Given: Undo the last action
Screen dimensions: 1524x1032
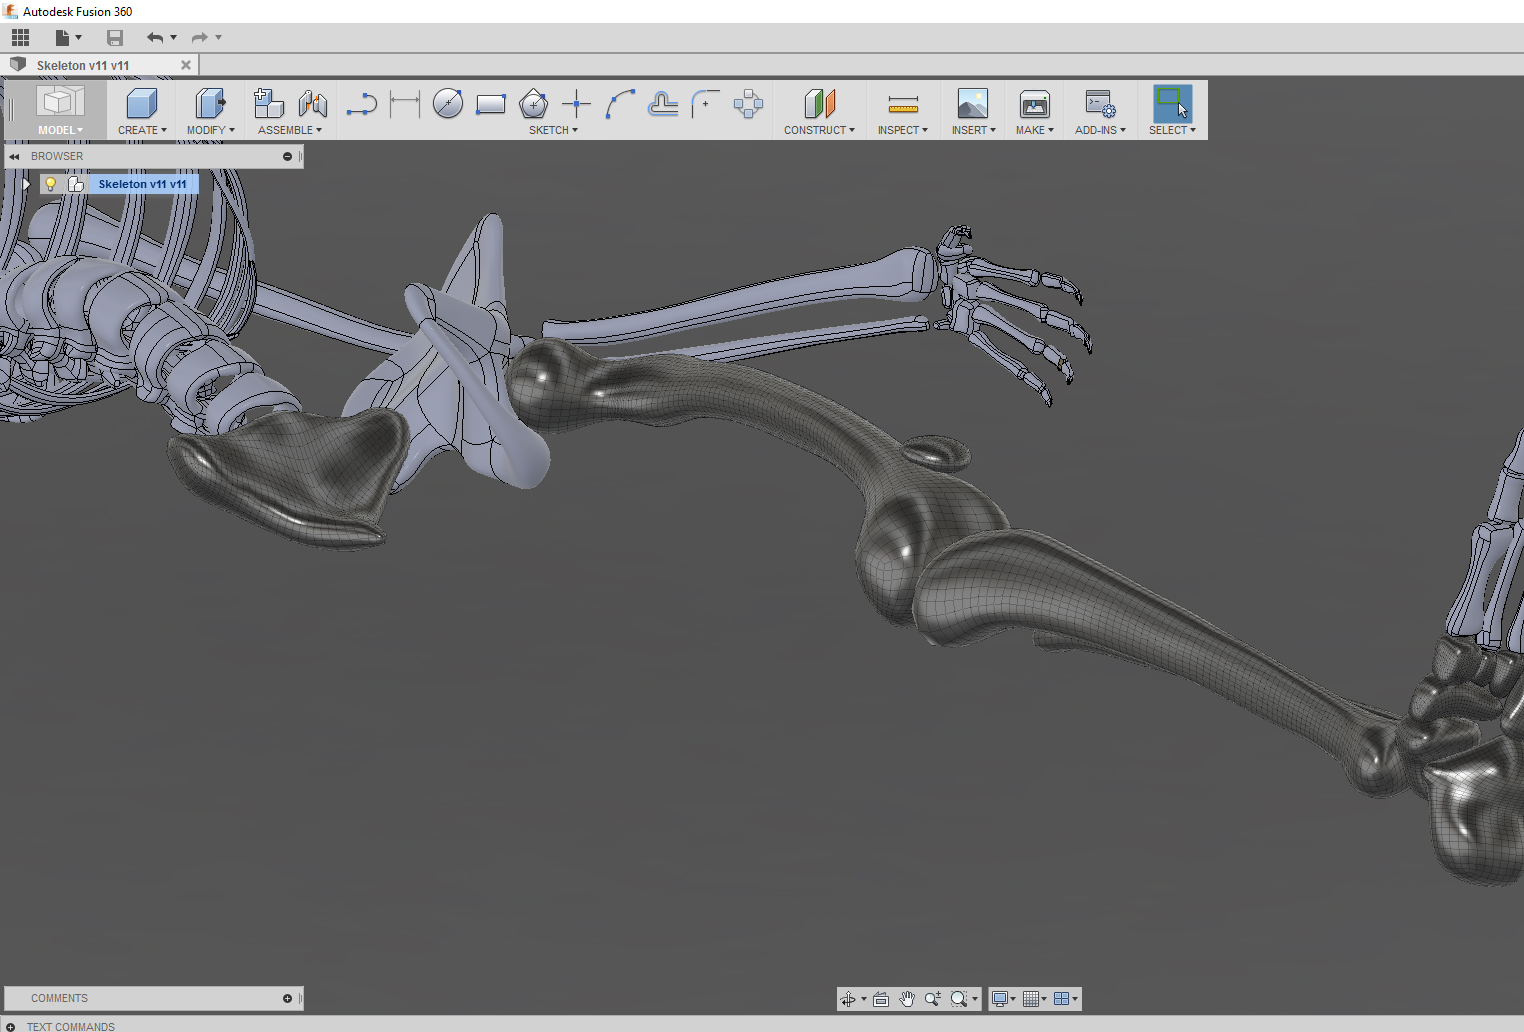Looking at the screenshot, I should click(155, 38).
